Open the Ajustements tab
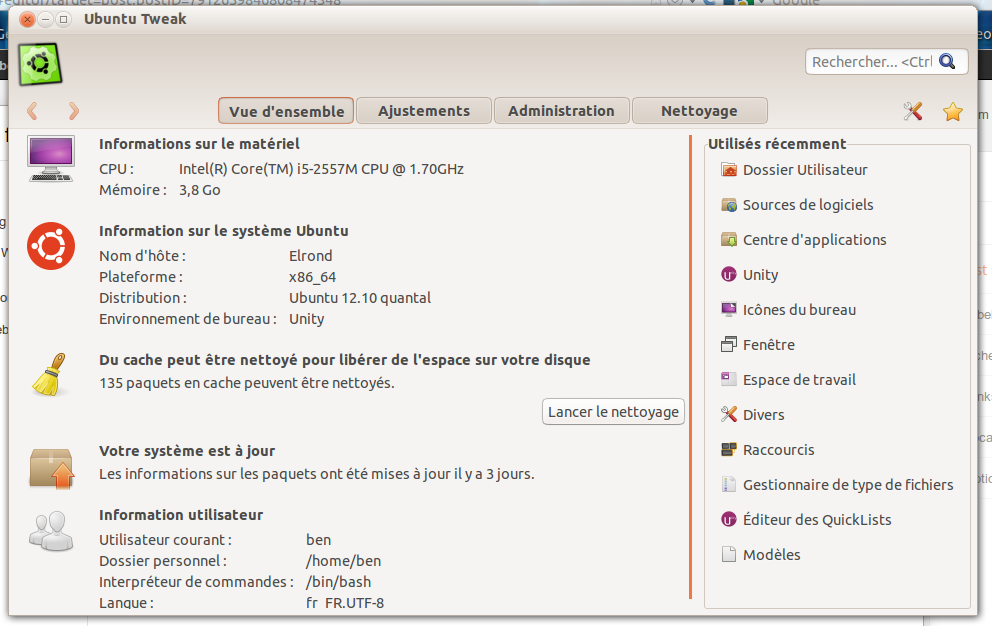 (424, 111)
